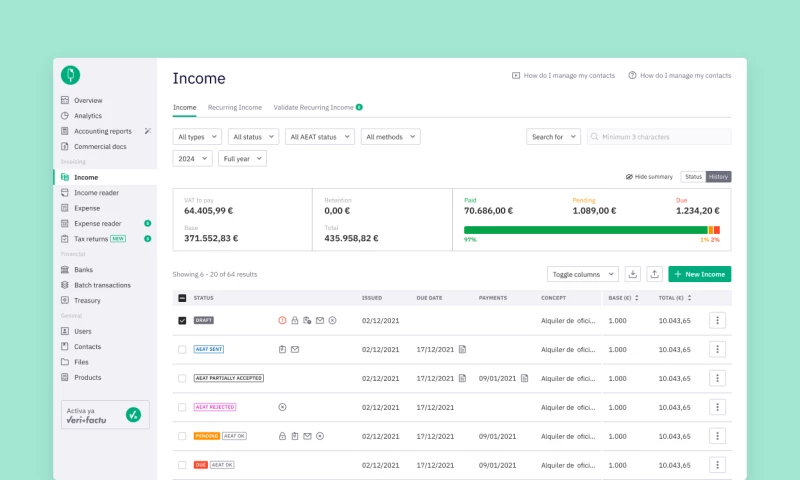
Task: Check the AEAT PARTIALLY ACCEPTED row checkbox
Action: pos(182,378)
